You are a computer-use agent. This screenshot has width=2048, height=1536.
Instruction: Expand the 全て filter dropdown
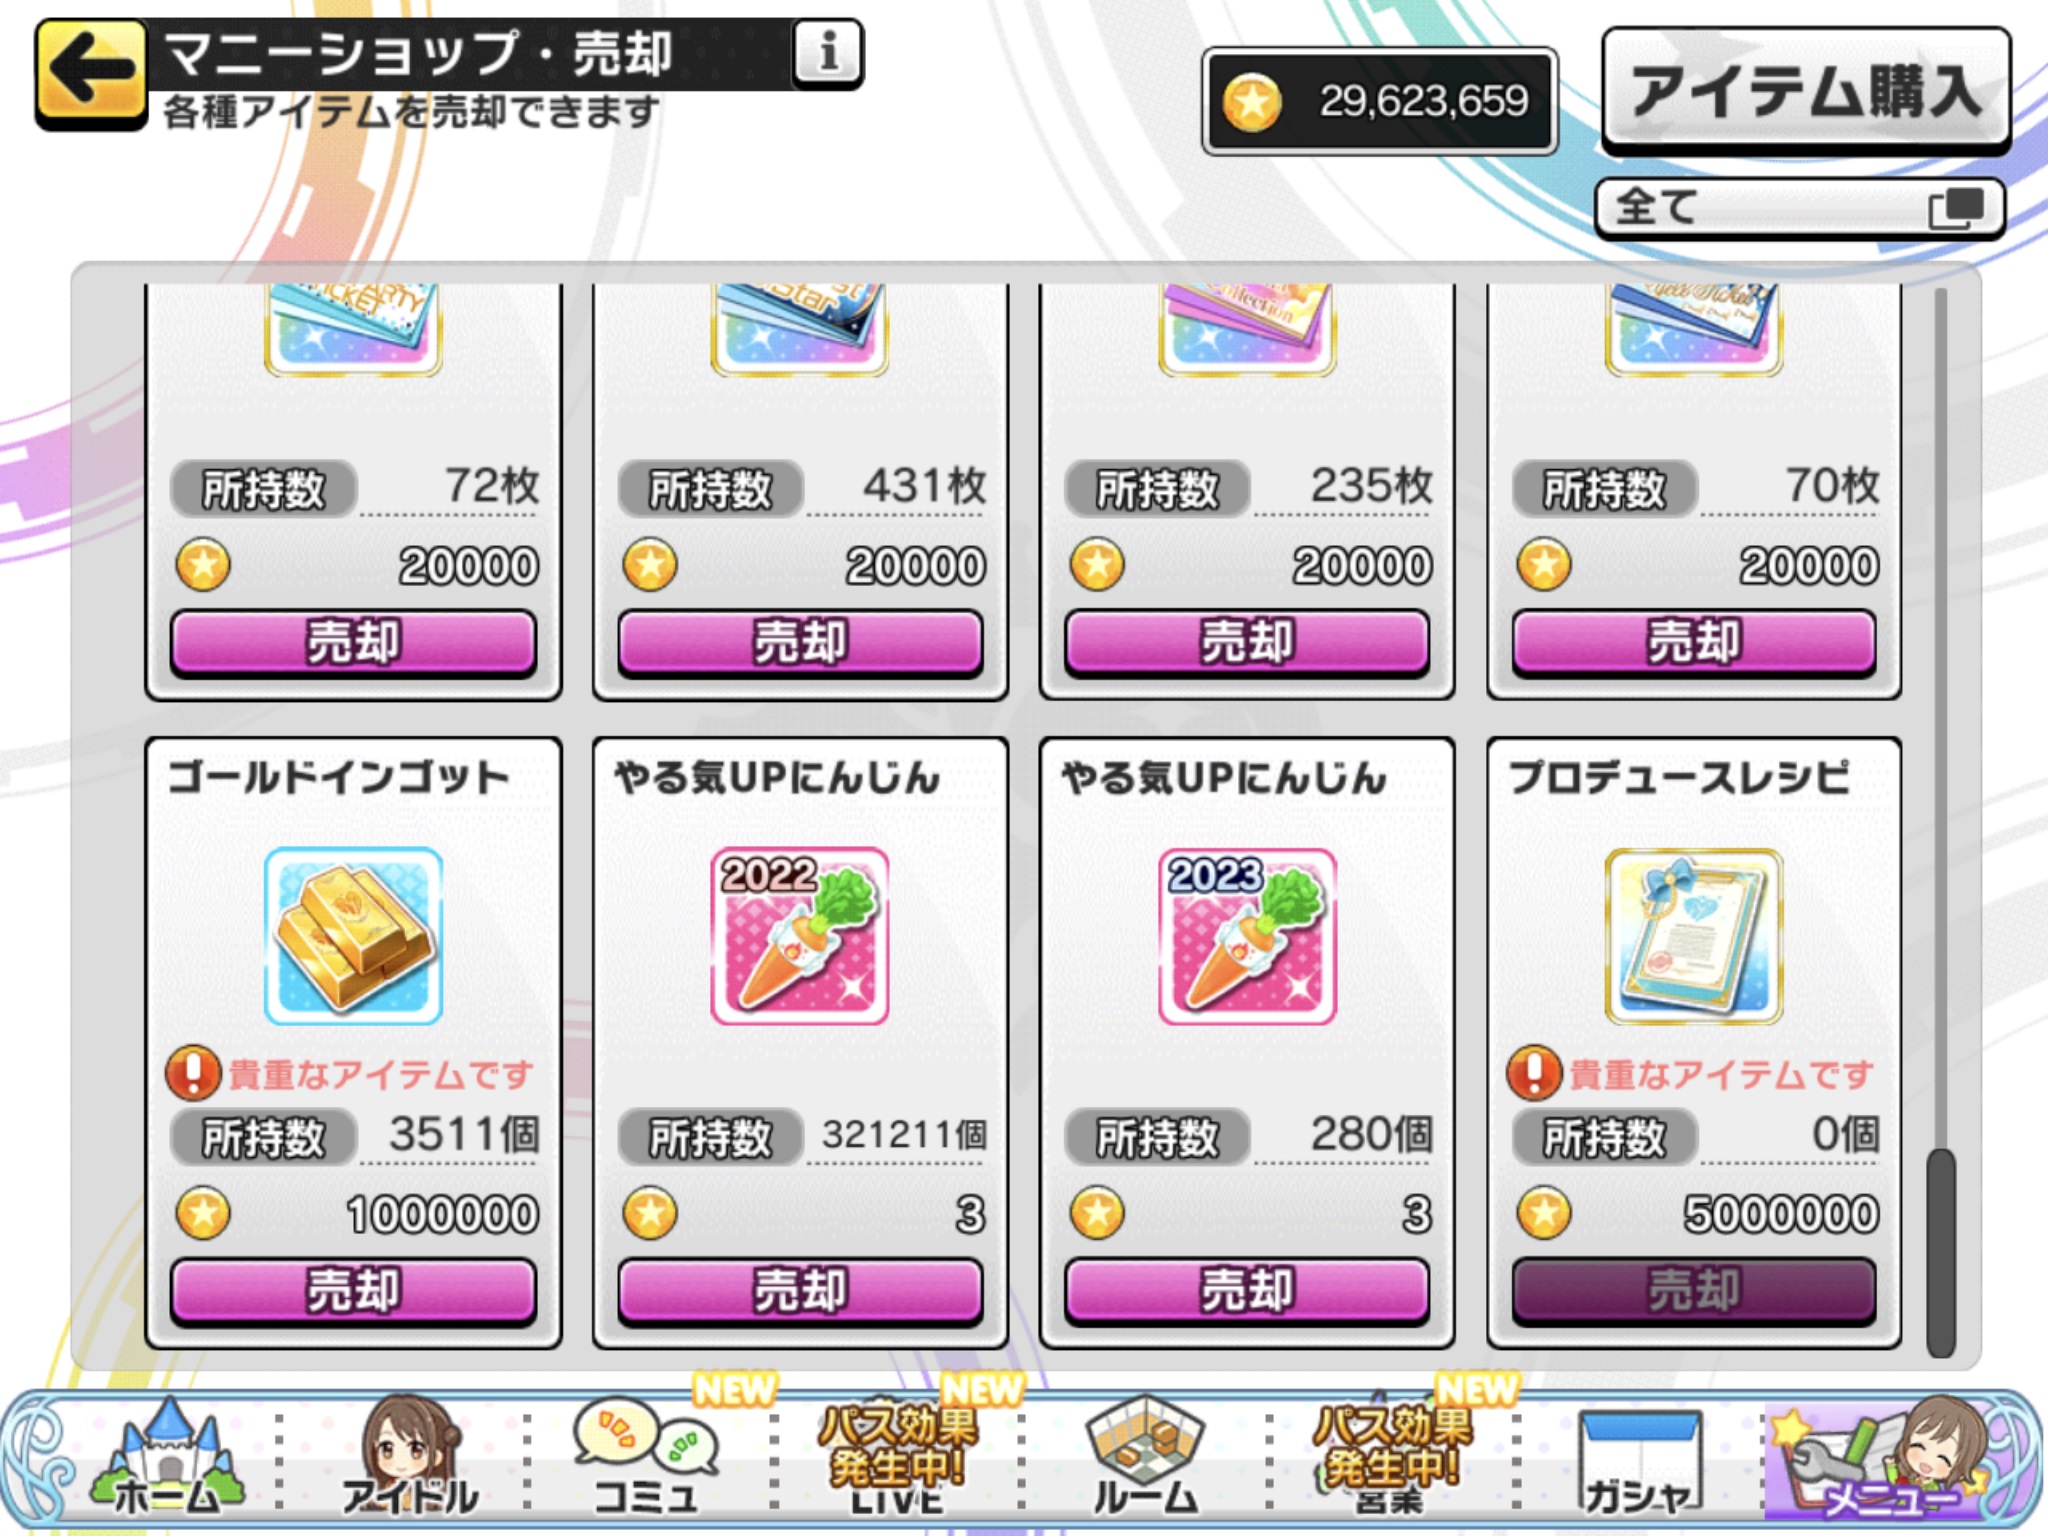click(1799, 208)
